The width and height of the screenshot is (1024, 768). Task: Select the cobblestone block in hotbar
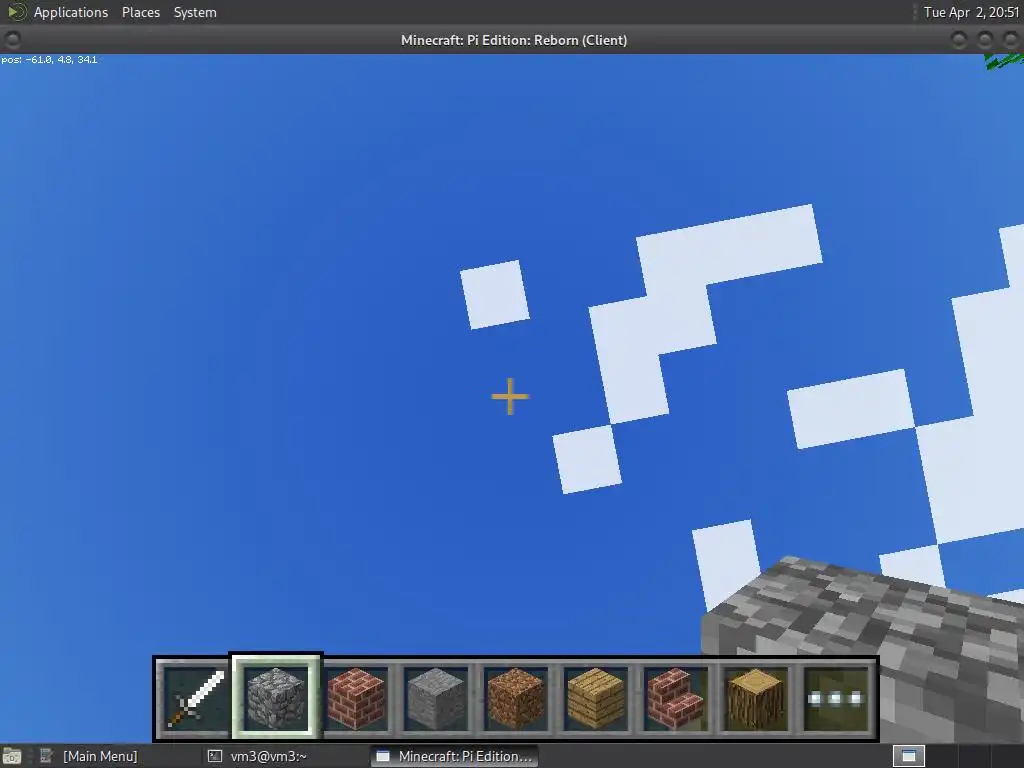pyautogui.click(x=276, y=697)
